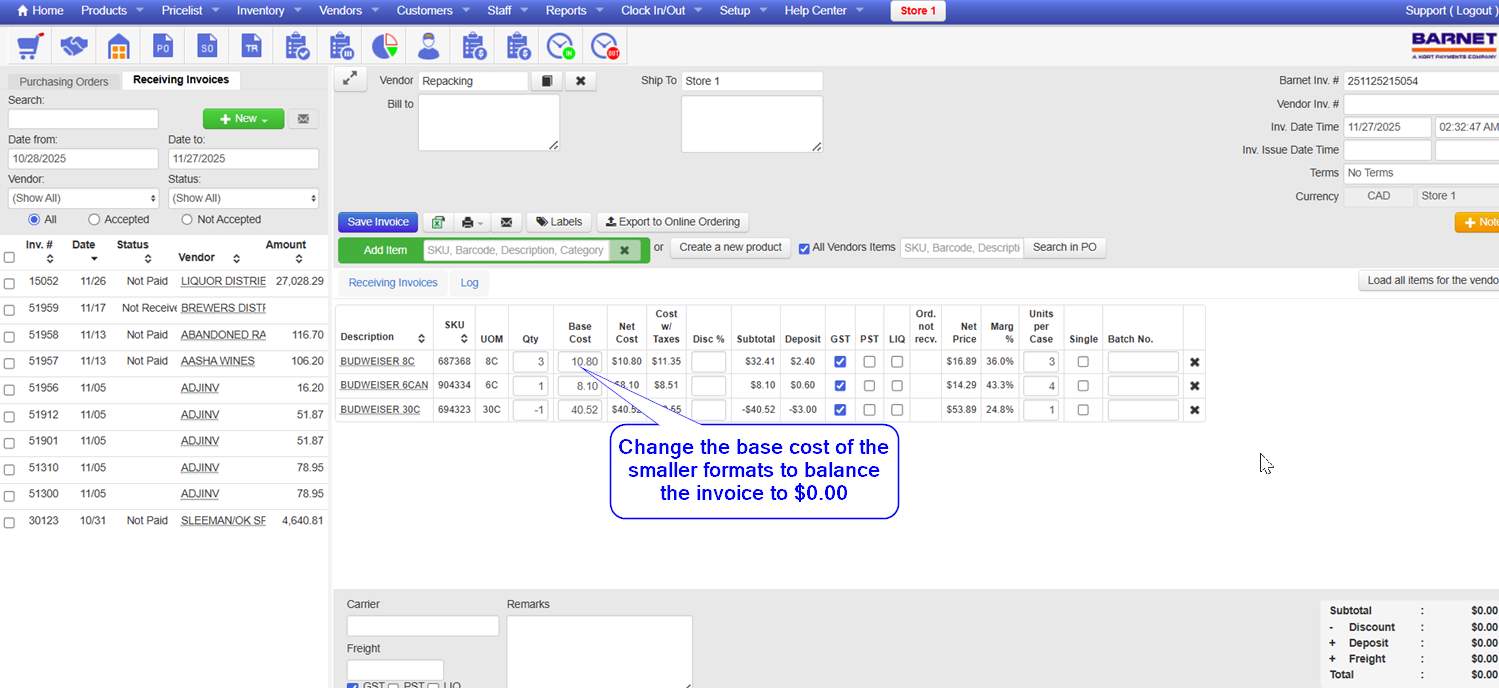Remove the BUDWEISER 8C row

click(x=1194, y=362)
